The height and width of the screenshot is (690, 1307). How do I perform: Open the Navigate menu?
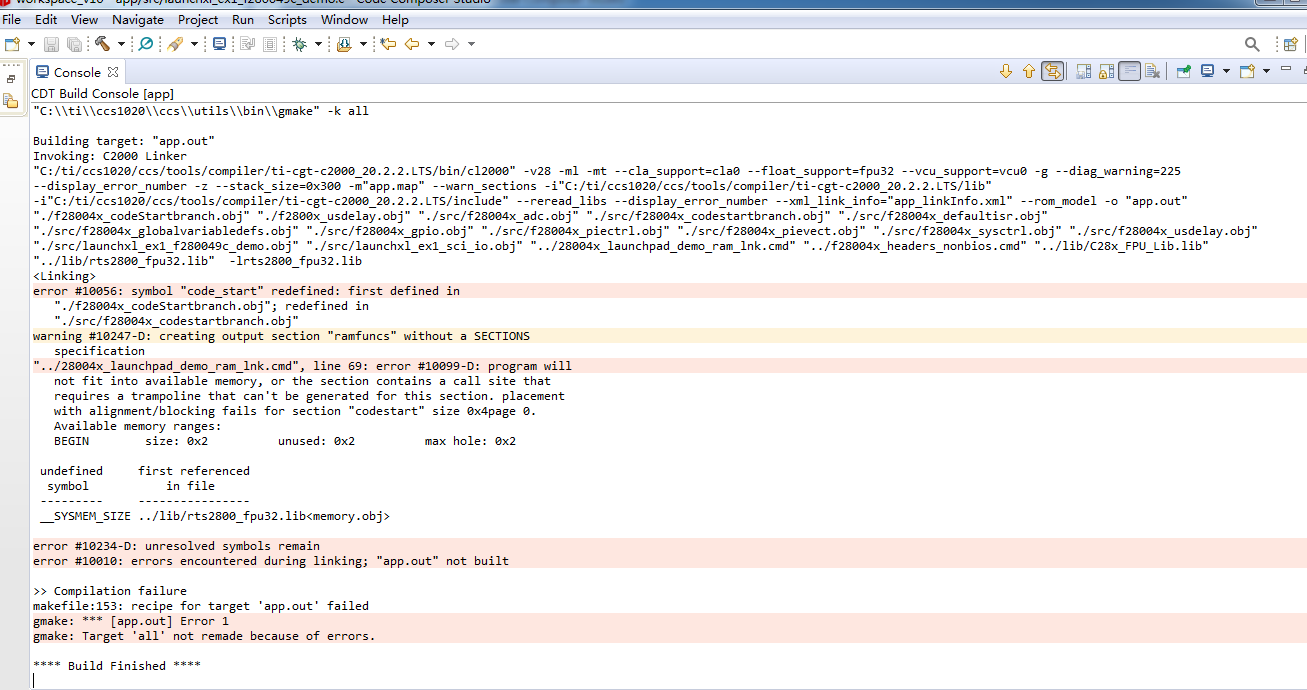click(x=138, y=19)
